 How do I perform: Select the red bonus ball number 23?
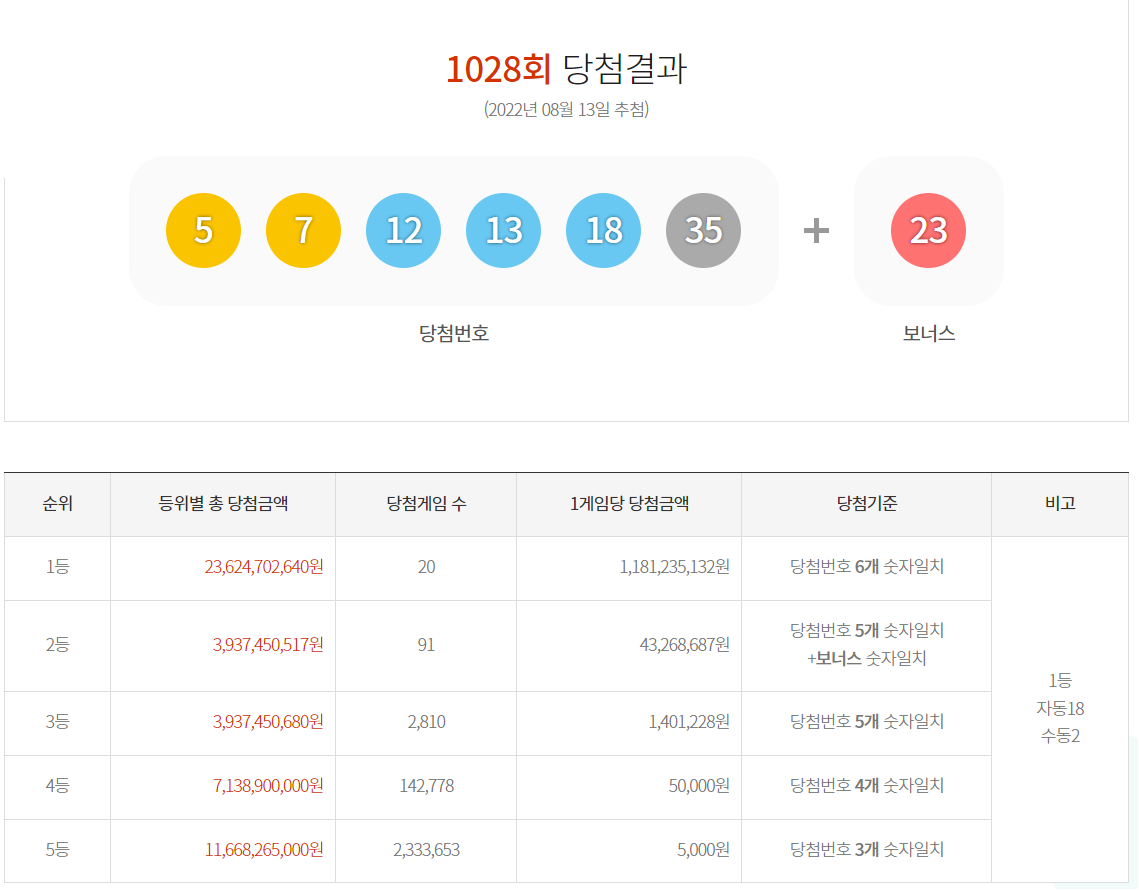[x=928, y=231]
